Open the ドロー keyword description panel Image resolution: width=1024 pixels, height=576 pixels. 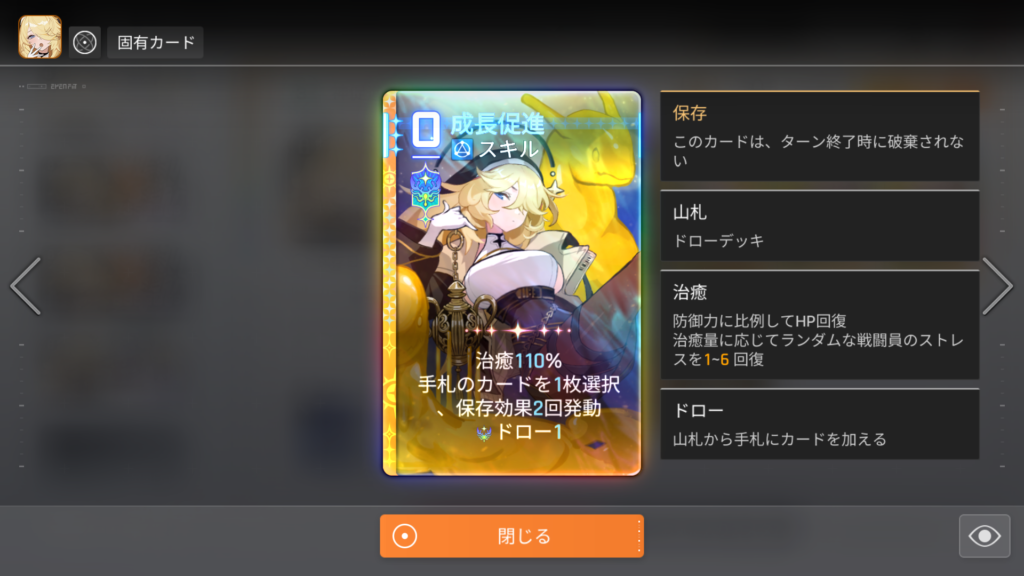pyautogui.click(x=820, y=424)
